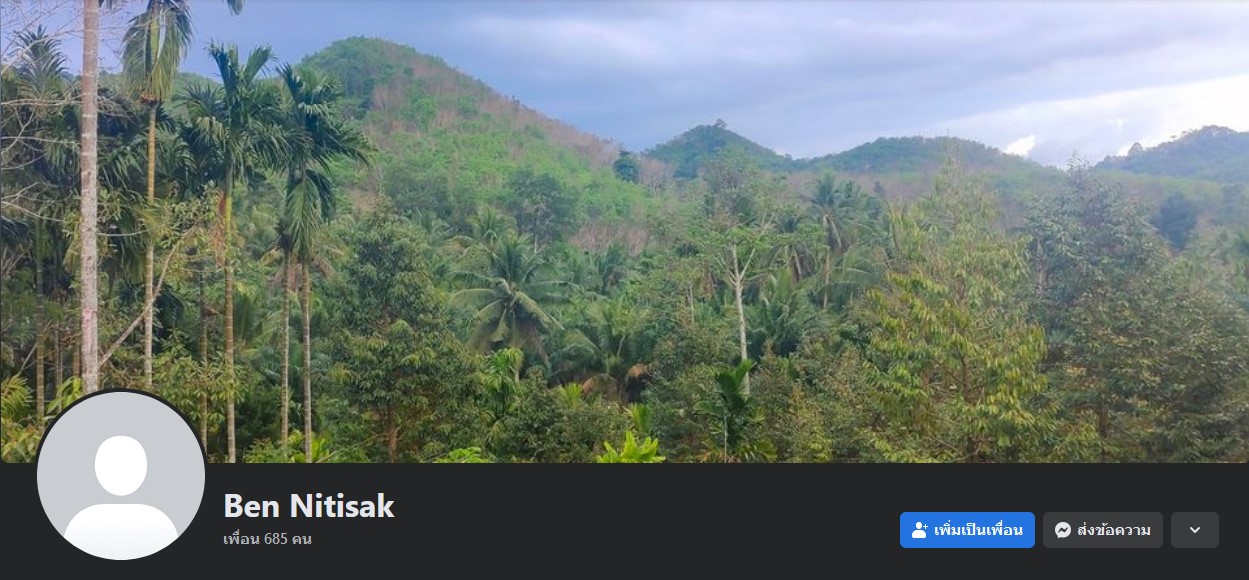Click the ส่งข้อความ send message button
The width and height of the screenshot is (1249, 580).
[x=1103, y=530]
